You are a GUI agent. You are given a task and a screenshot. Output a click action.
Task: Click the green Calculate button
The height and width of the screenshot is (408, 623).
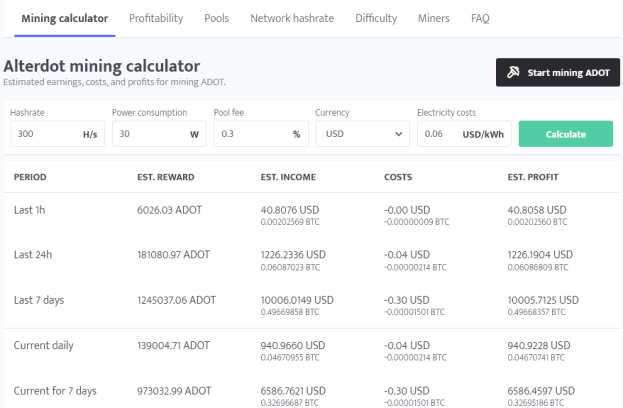click(x=566, y=134)
